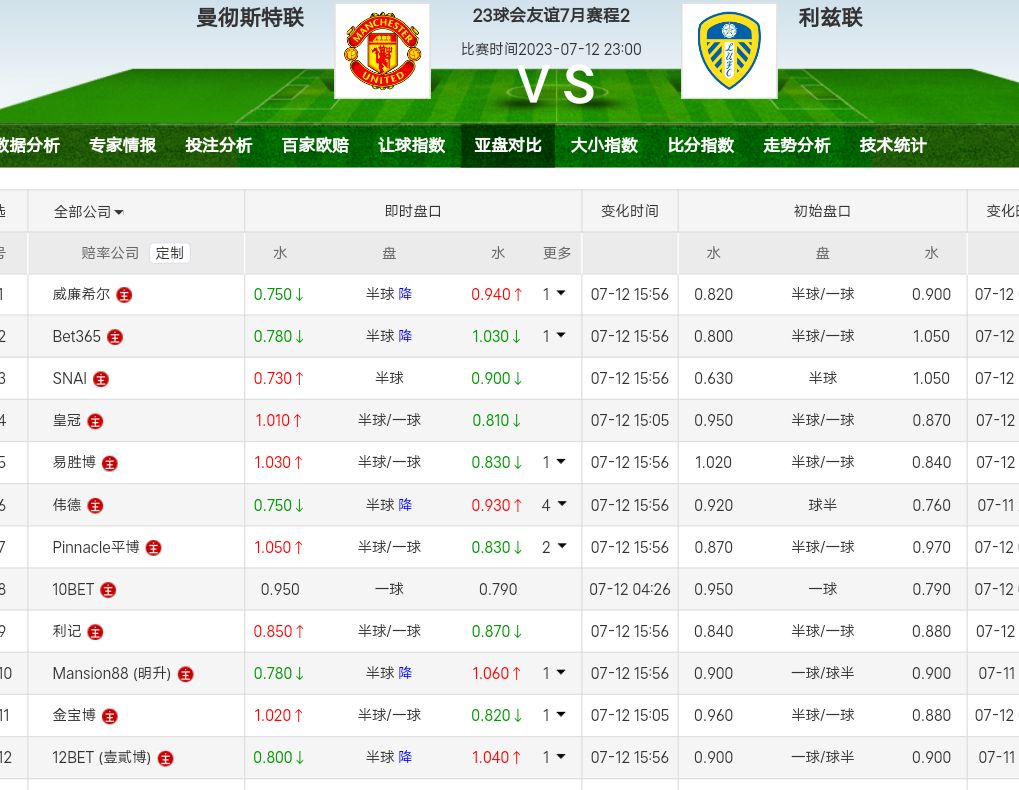Screen dimensions: 1019x790
Task: Click the red 主 icon beside 威廉希尔
Action: pos(124,295)
